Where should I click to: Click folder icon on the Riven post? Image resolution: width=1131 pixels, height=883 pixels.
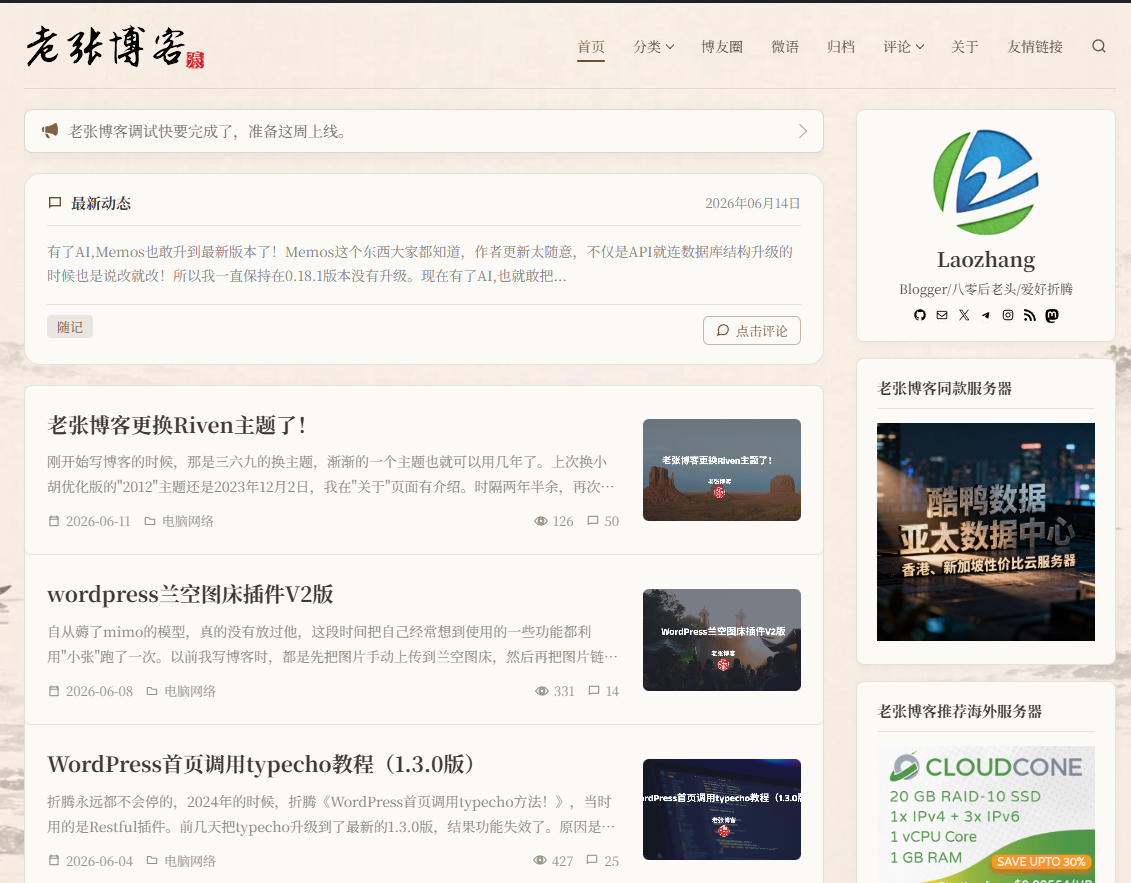[x=150, y=521]
